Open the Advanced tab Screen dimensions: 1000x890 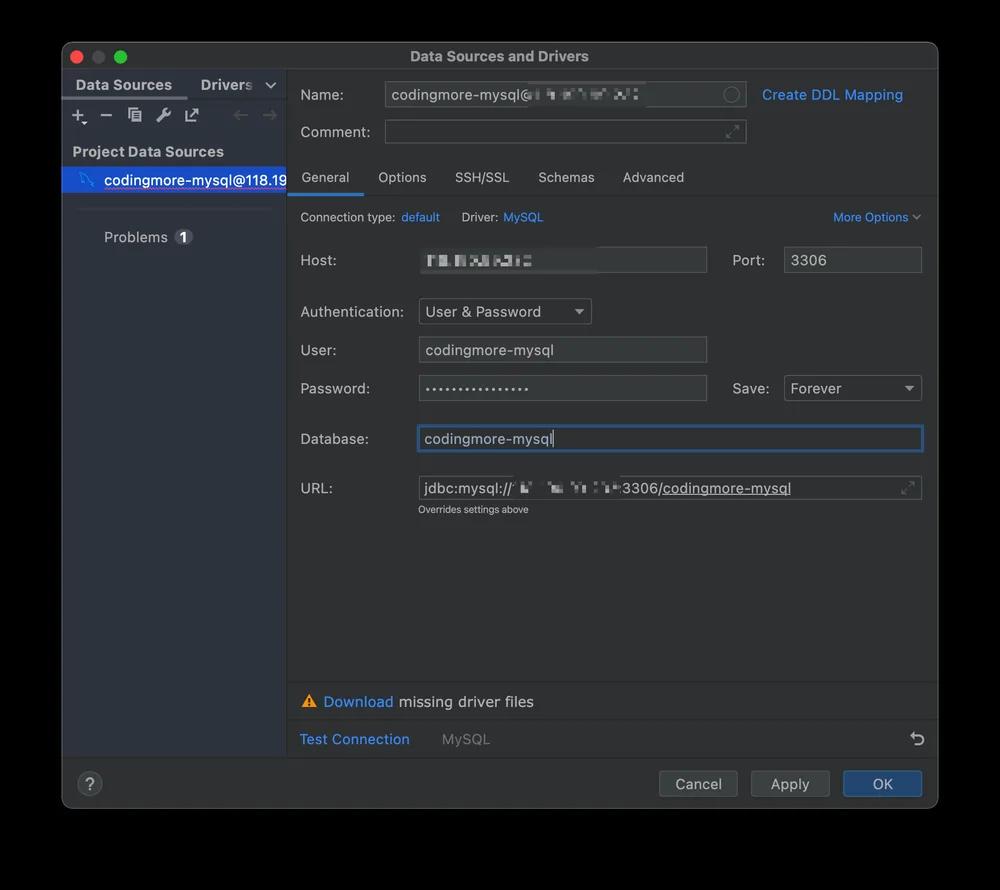coord(653,177)
